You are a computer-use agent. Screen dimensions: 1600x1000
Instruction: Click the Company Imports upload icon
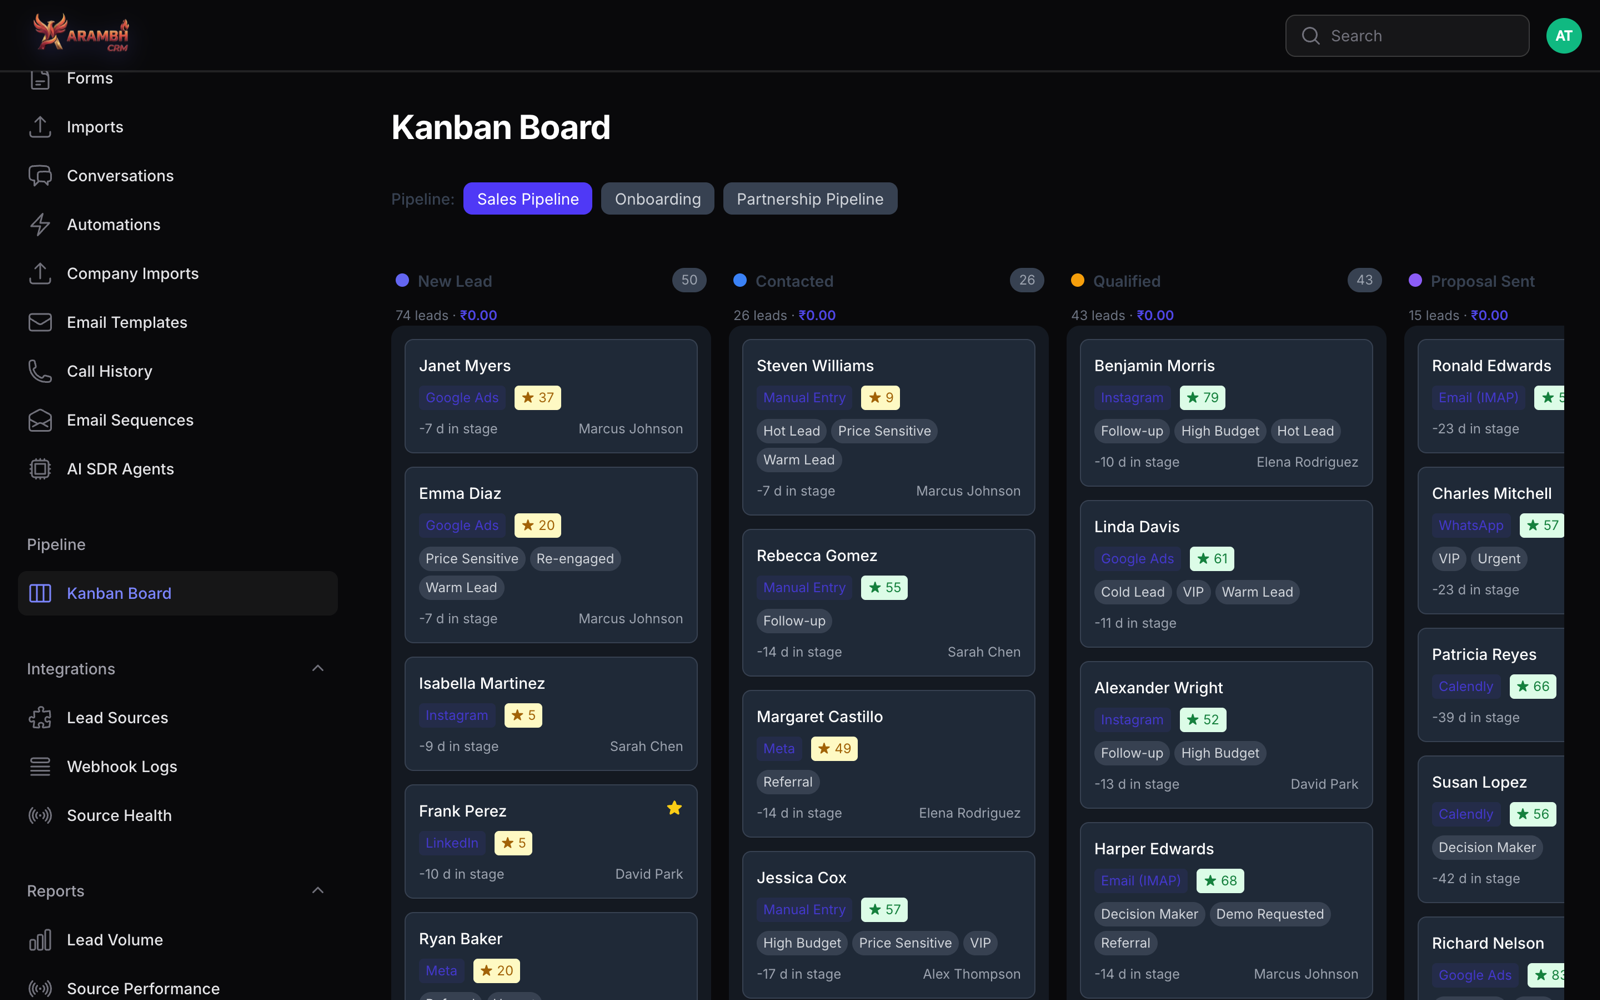point(40,273)
